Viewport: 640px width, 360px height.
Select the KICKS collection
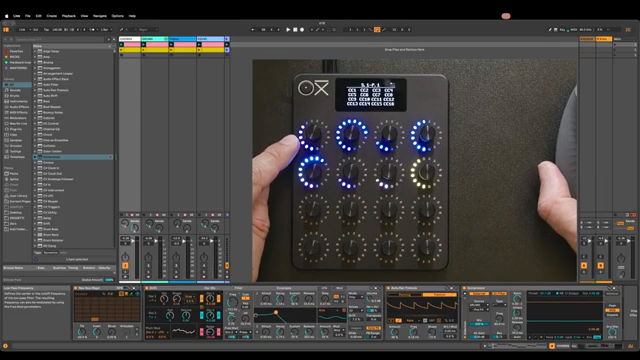tap(15, 57)
